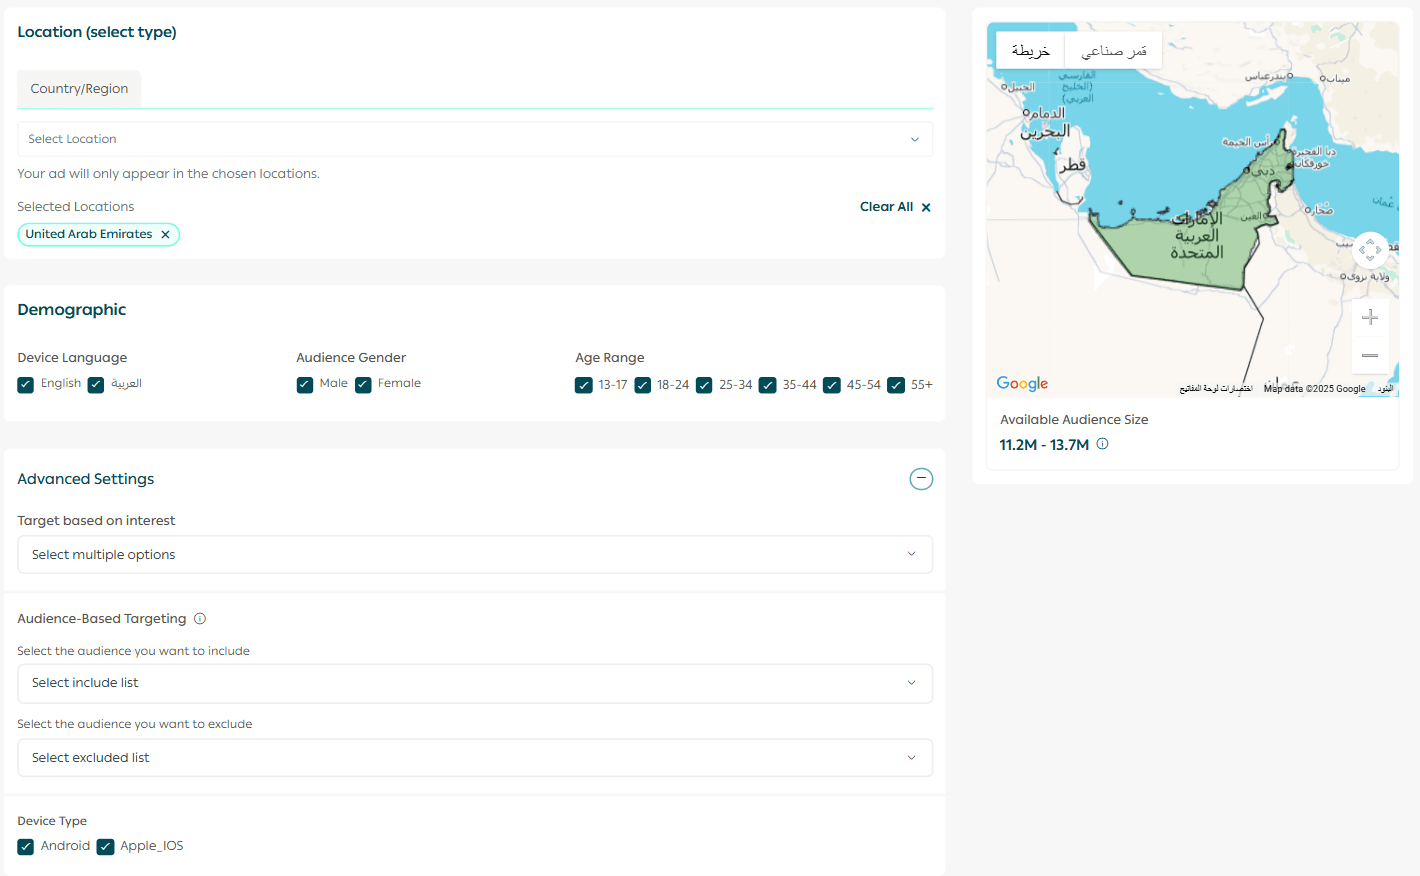Viewport: 1420px width, 876px height.
Task: Uncheck the 13-17 age range
Action: 584,385
